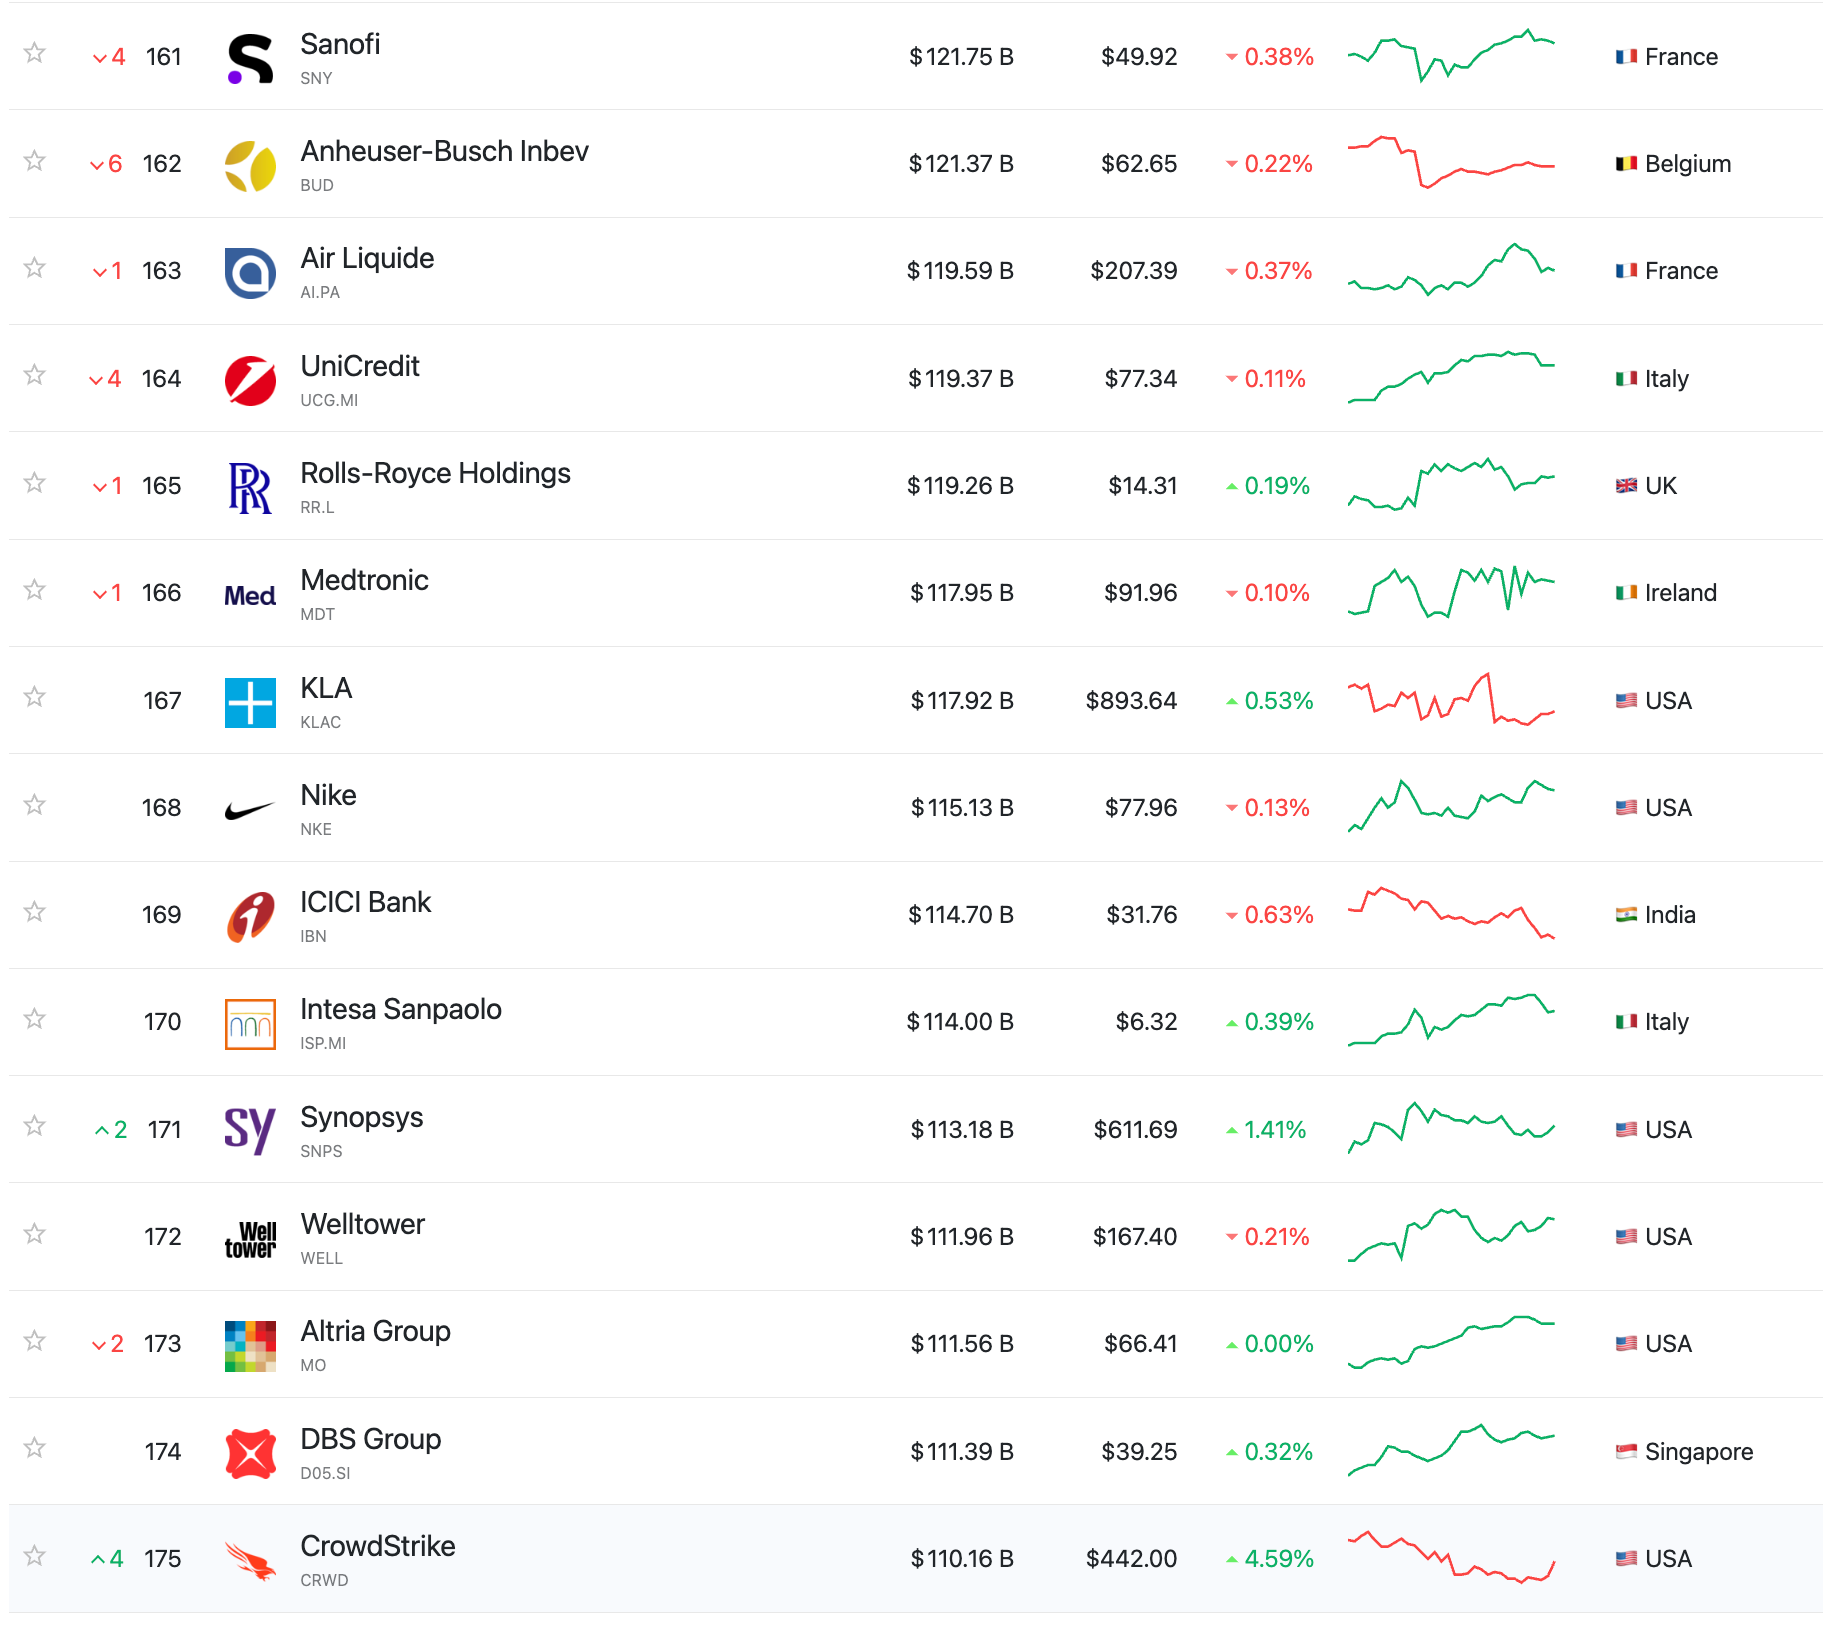The height and width of the screenshot is (1630, 1826).
Task: Open the Rolls-Royce Holdings page
Action: 435,473
